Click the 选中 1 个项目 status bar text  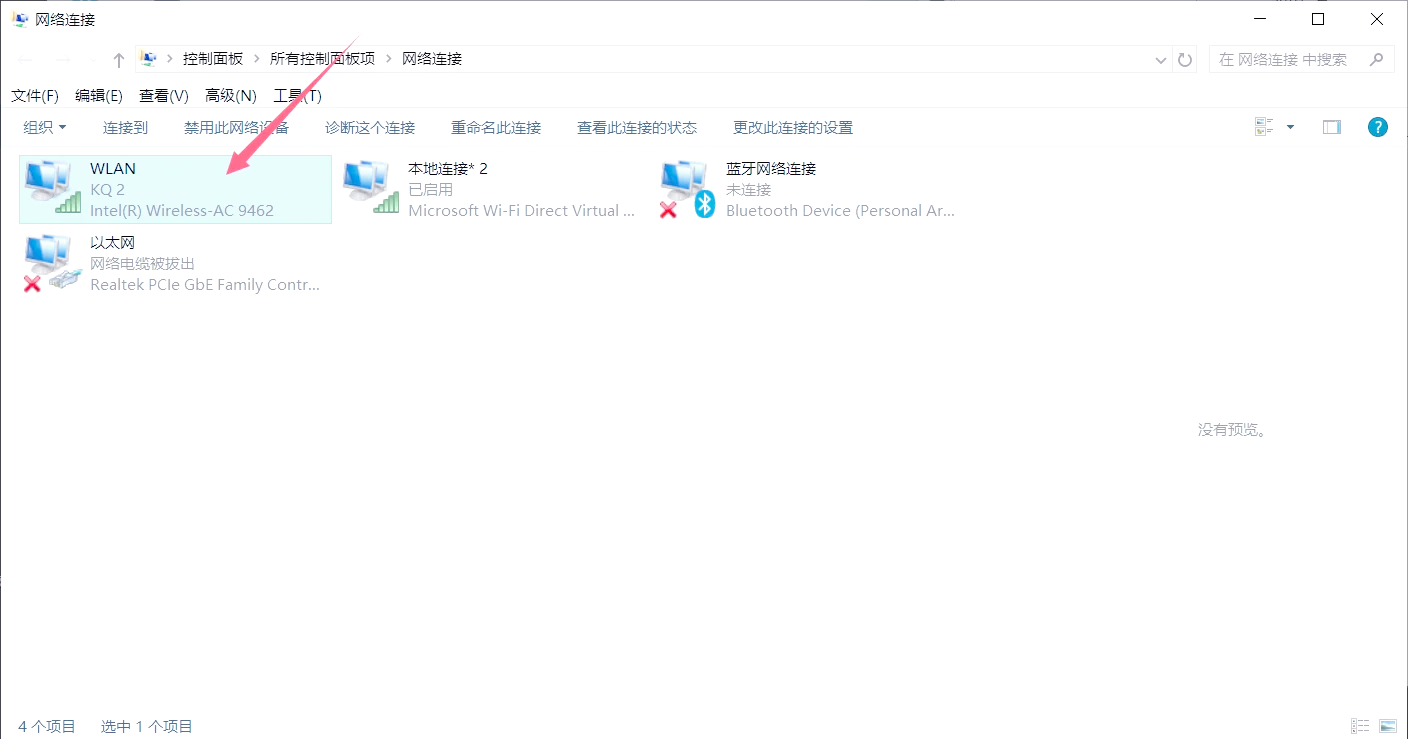(x=147, y=726)
